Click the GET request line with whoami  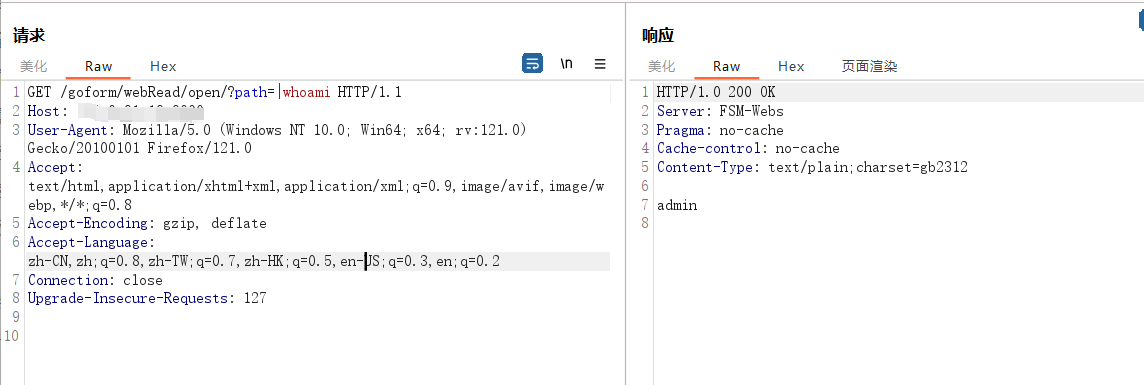click(214, 93)
